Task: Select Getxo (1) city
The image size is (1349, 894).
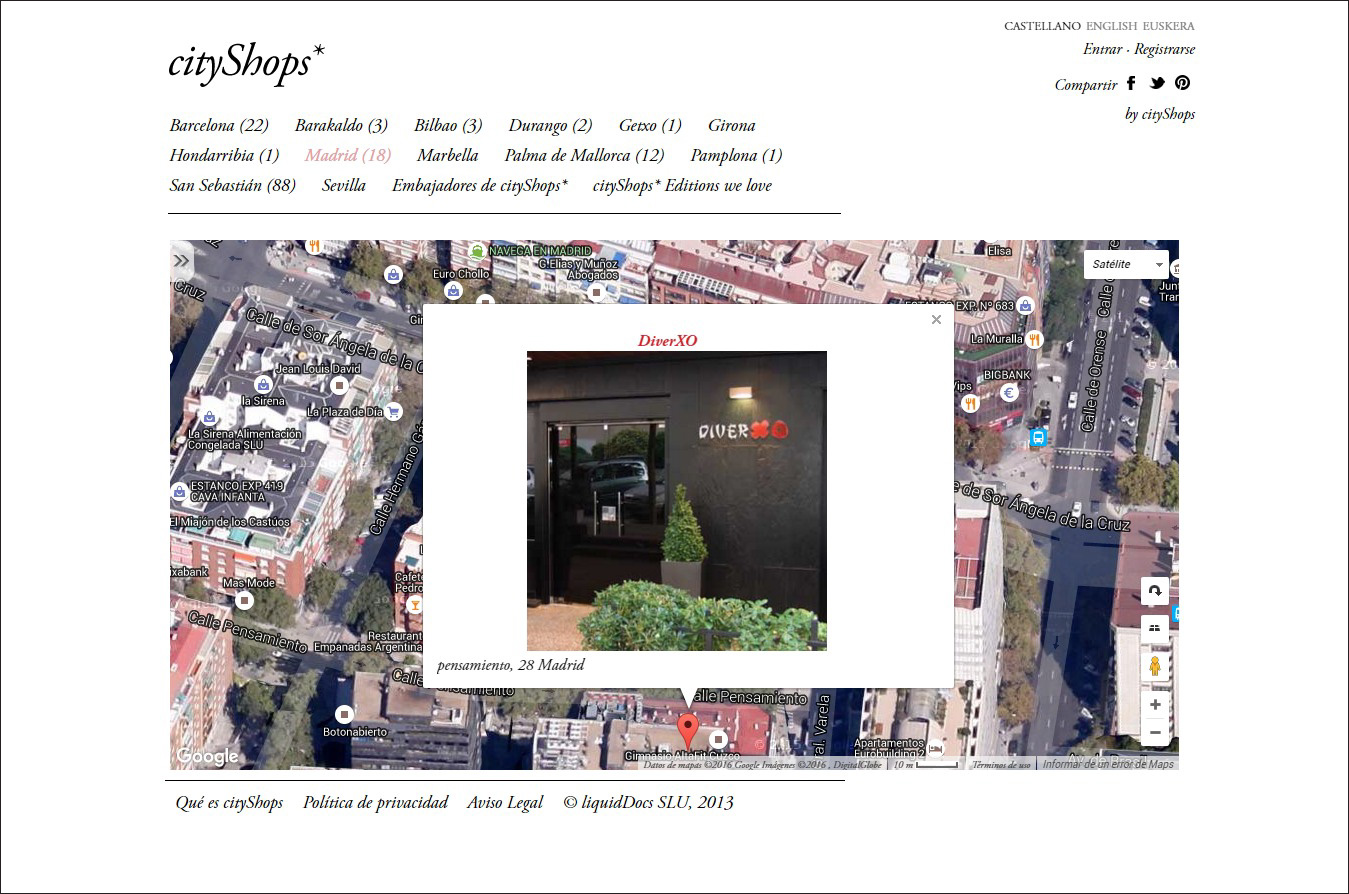Action: [x=650, y=125]
